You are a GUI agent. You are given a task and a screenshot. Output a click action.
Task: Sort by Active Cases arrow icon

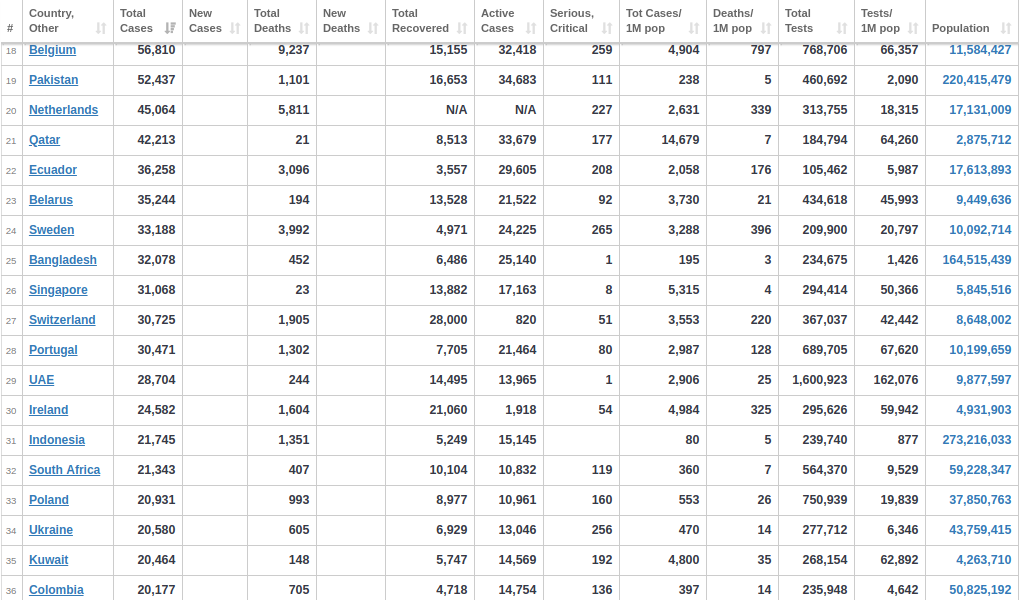[531, 28]
